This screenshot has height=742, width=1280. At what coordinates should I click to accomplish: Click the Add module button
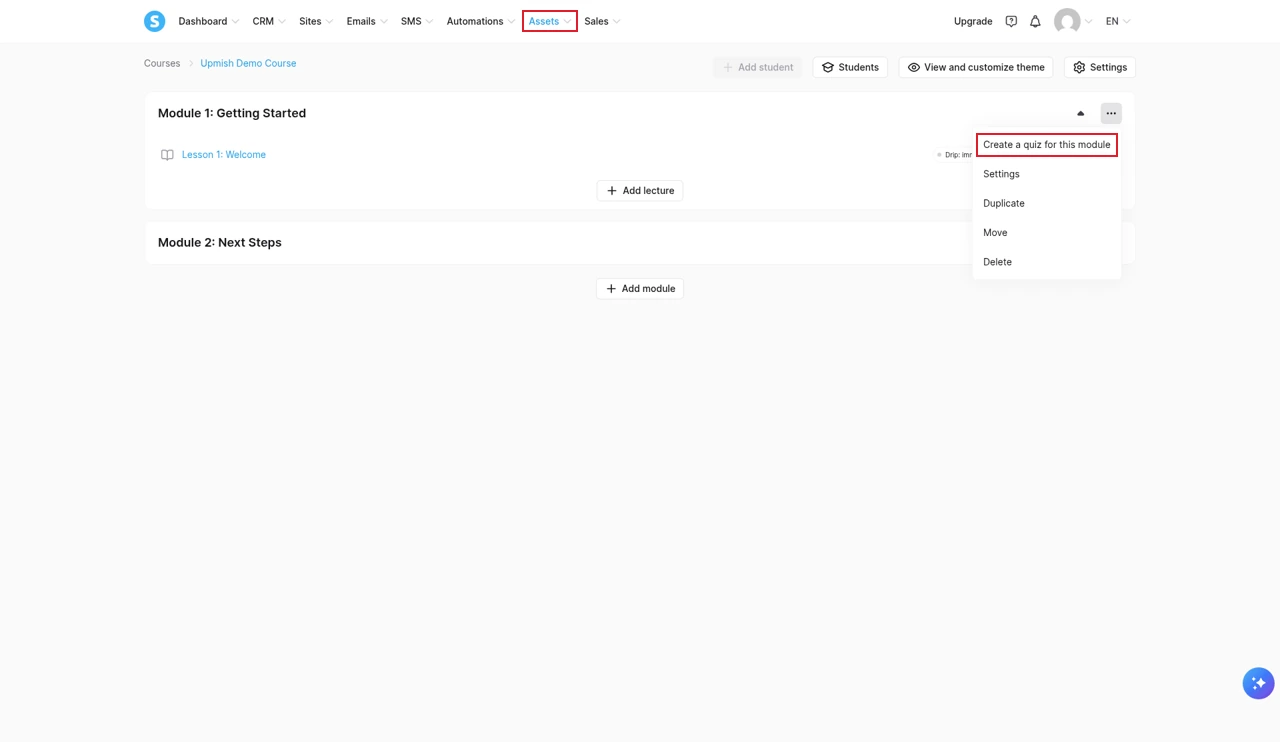point(640,288)
